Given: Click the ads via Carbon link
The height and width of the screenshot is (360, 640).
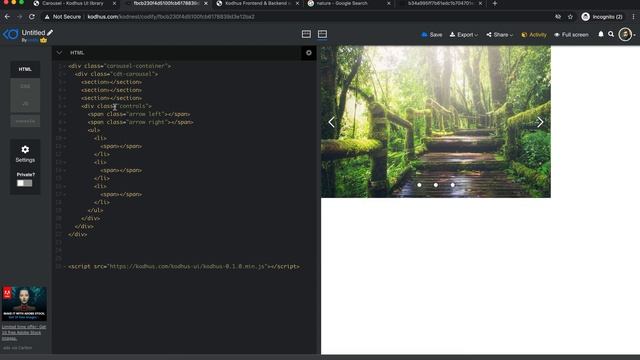Looking at the screenshot, I should pos(17,348).
